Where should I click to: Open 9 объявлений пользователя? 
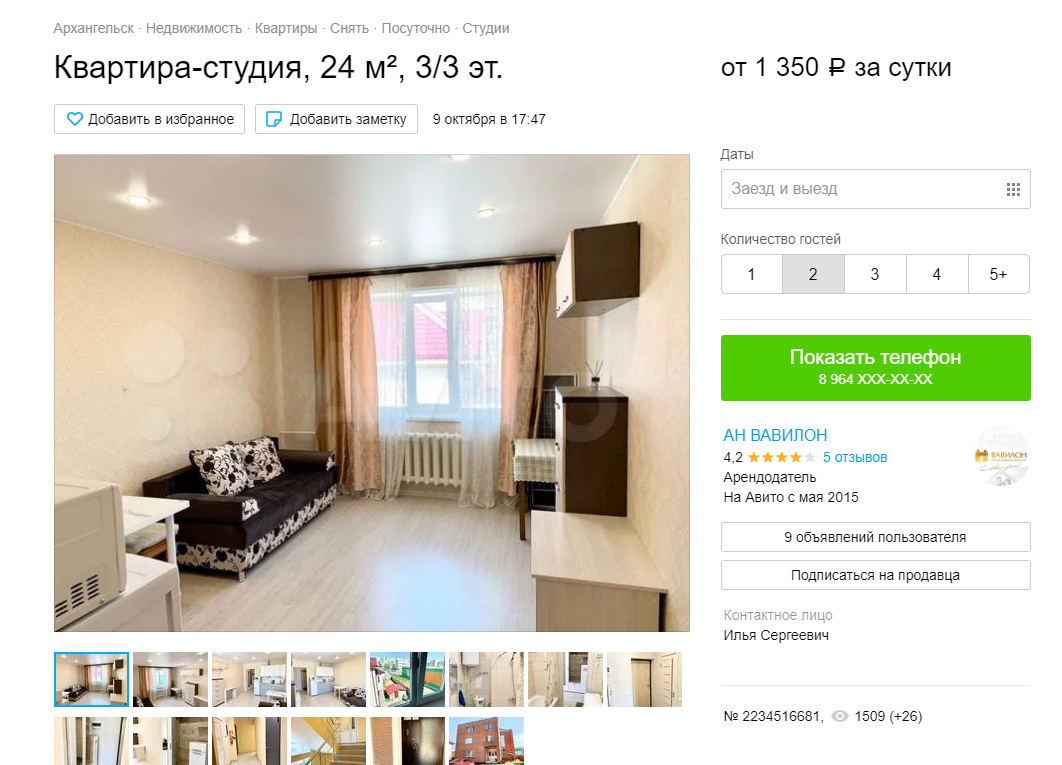[x=875, y=537]
